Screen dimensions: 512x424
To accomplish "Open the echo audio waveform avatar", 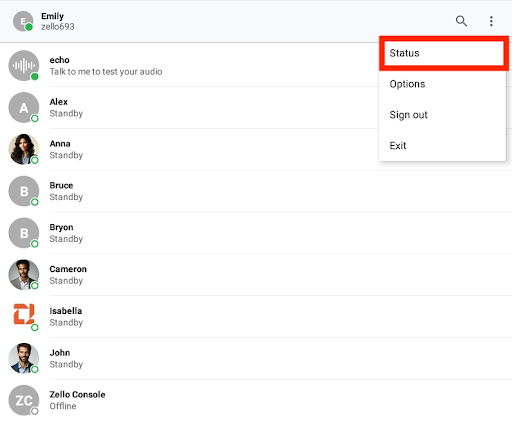I will click(24, 66).
